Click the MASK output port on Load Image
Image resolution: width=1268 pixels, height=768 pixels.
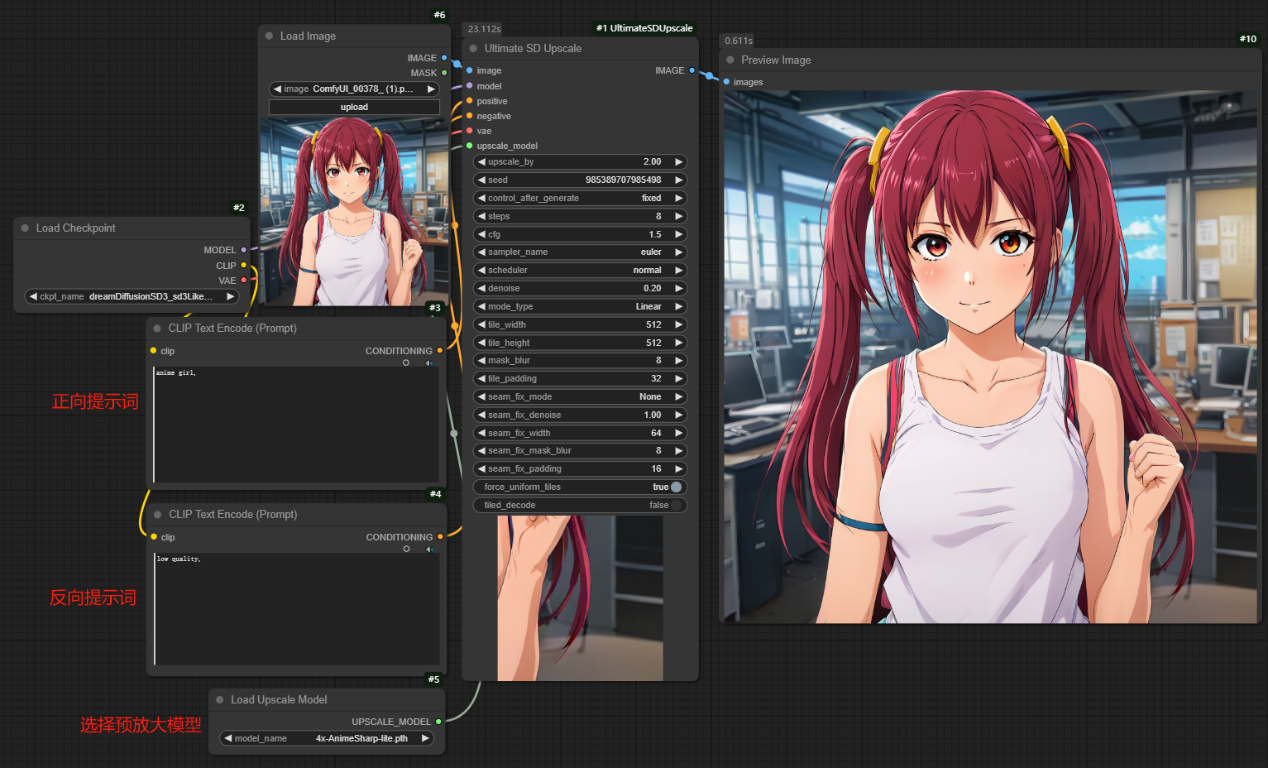click(x=445, y=73)
